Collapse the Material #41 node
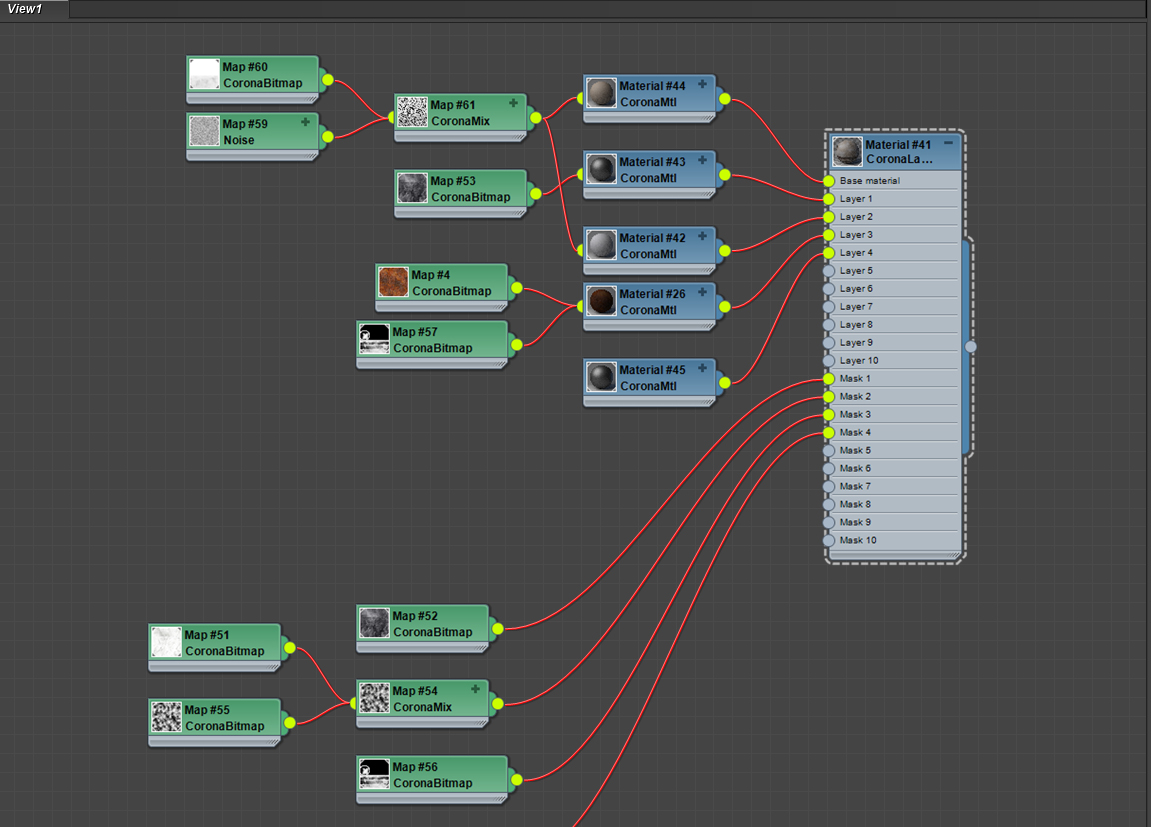 [x=948, y=143]
